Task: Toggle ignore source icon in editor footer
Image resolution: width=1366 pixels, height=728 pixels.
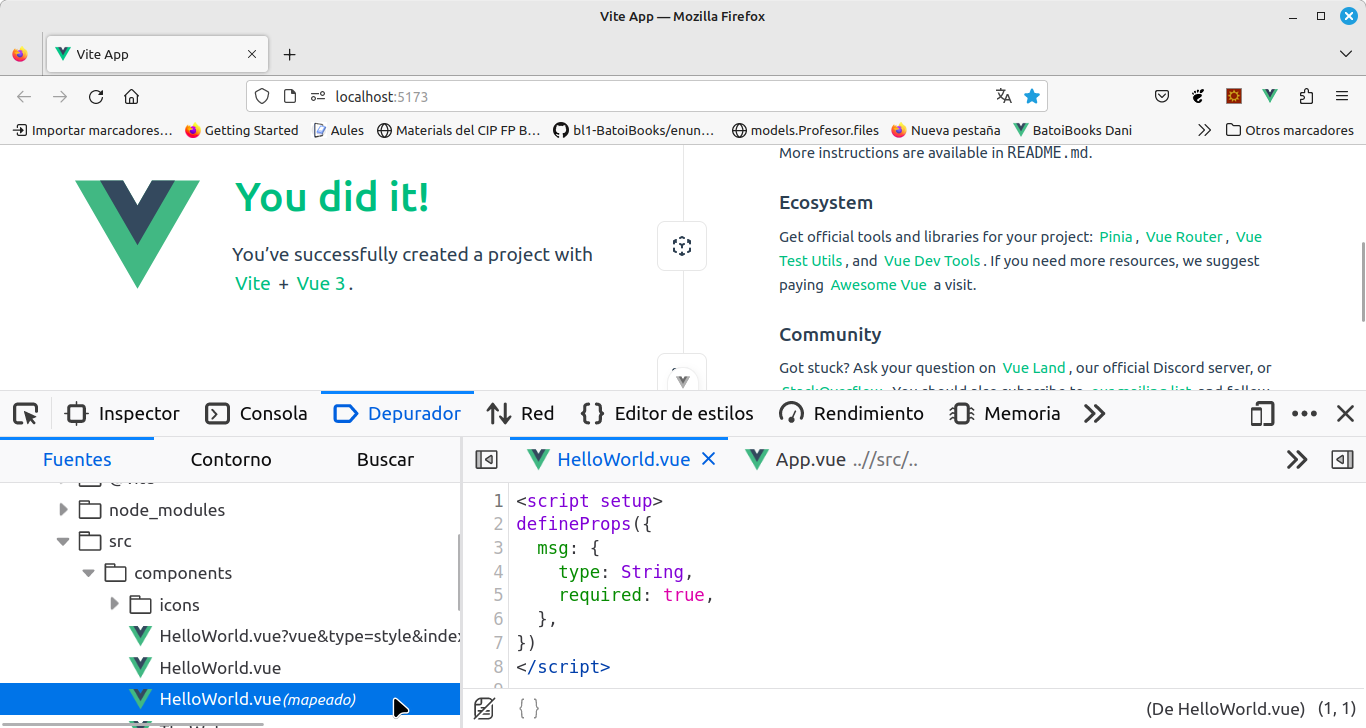Action: click(x=484, y=709)
